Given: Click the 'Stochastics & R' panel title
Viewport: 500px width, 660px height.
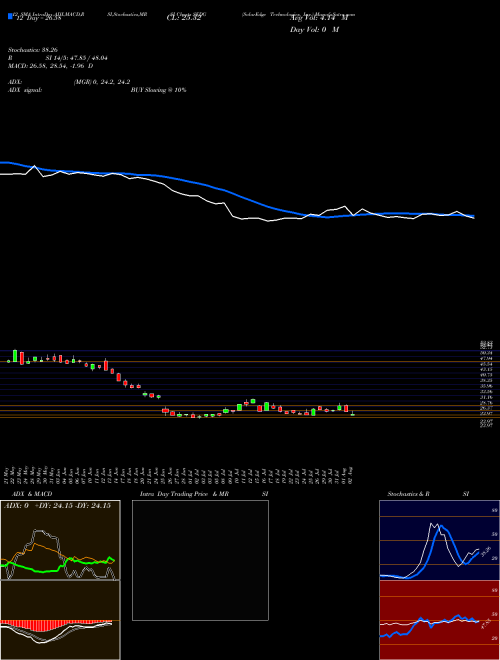Looking at the screenshot, I should 409,494.
